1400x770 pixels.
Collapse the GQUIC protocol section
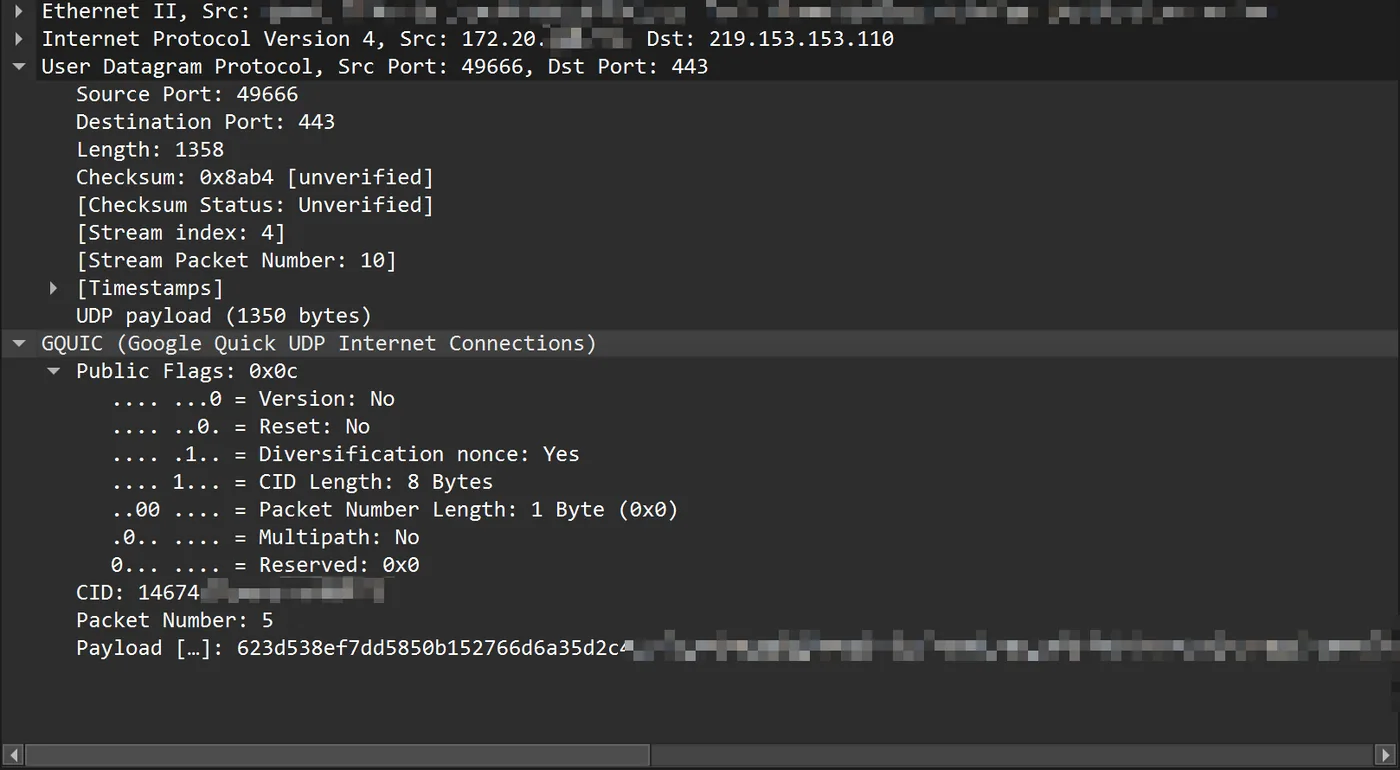coord(18,344)
